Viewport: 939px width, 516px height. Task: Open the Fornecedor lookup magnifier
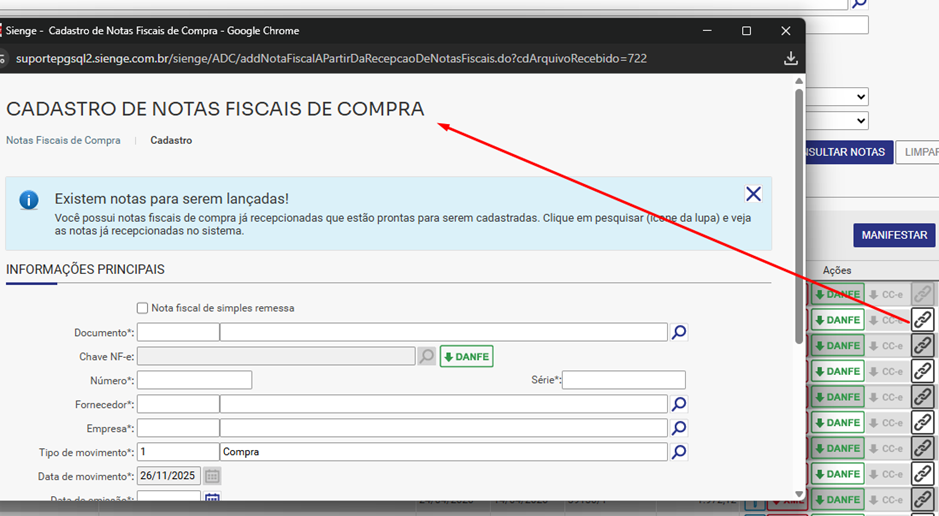(x=678, y=404)
